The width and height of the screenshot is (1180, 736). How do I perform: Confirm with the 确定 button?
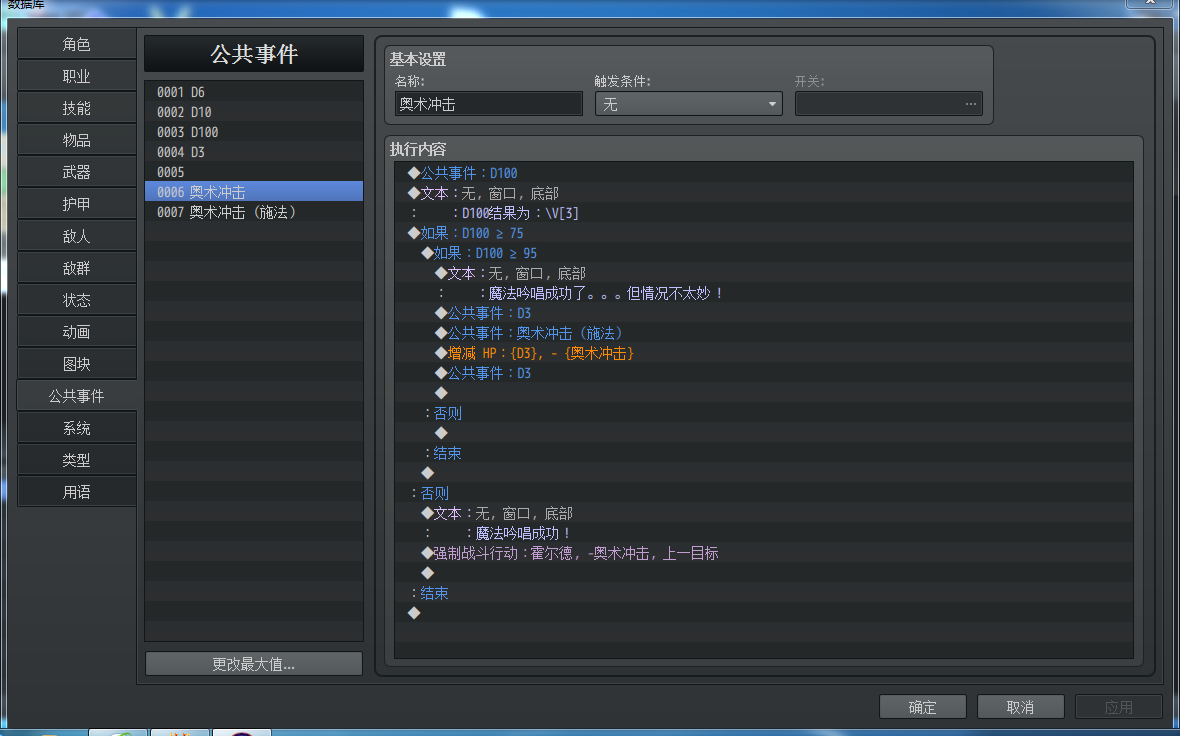[x=923, y=707]
